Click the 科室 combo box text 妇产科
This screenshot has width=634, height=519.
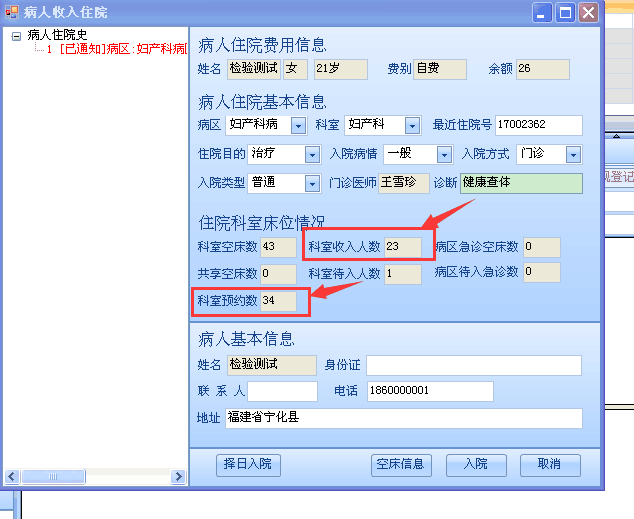click(x=366, y=124)
